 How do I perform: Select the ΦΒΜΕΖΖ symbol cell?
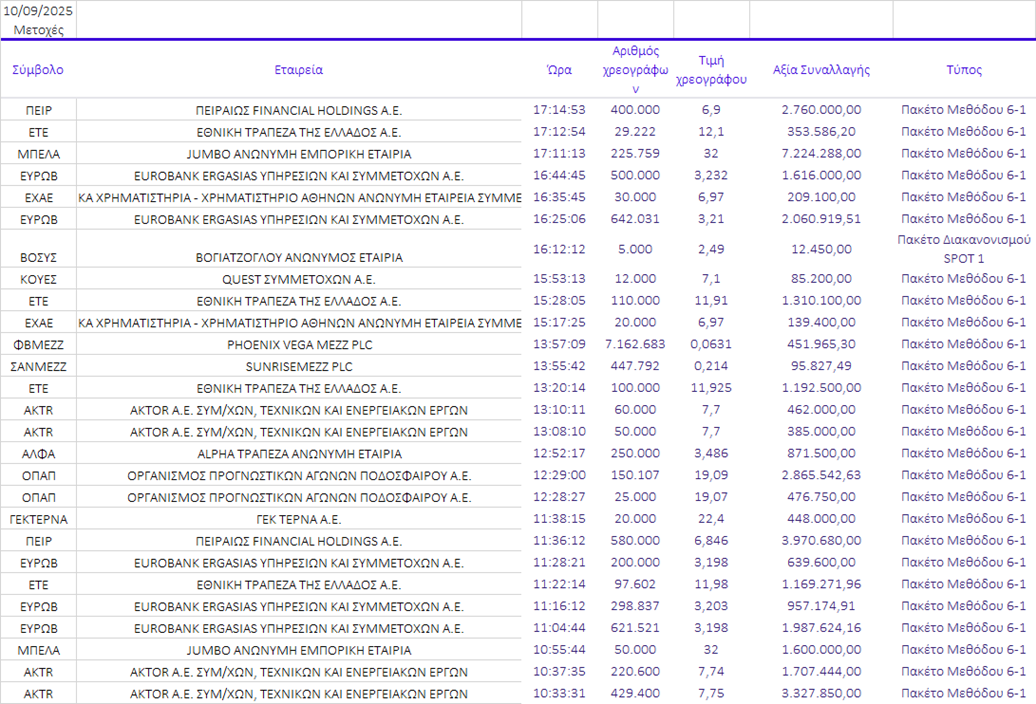[38, 344]
